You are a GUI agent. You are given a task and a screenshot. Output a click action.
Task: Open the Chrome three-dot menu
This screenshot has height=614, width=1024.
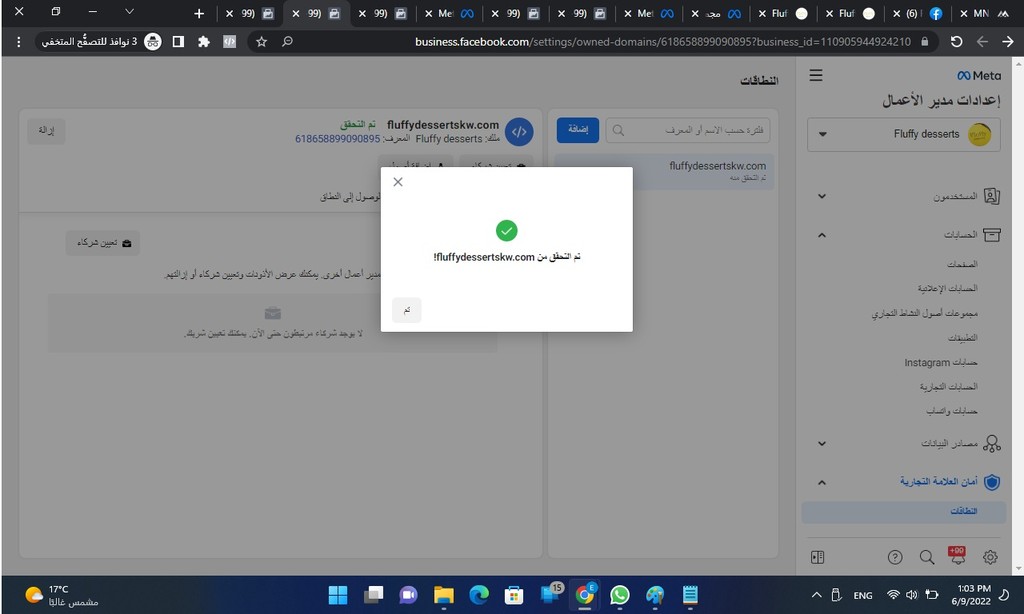pos(18,42)
